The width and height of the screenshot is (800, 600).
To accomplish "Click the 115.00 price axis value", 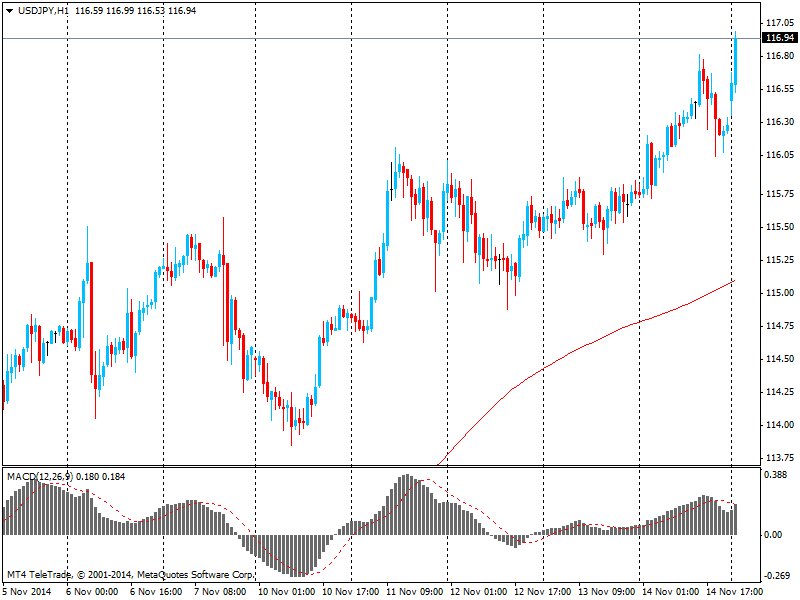I will (x=780, y=293).
